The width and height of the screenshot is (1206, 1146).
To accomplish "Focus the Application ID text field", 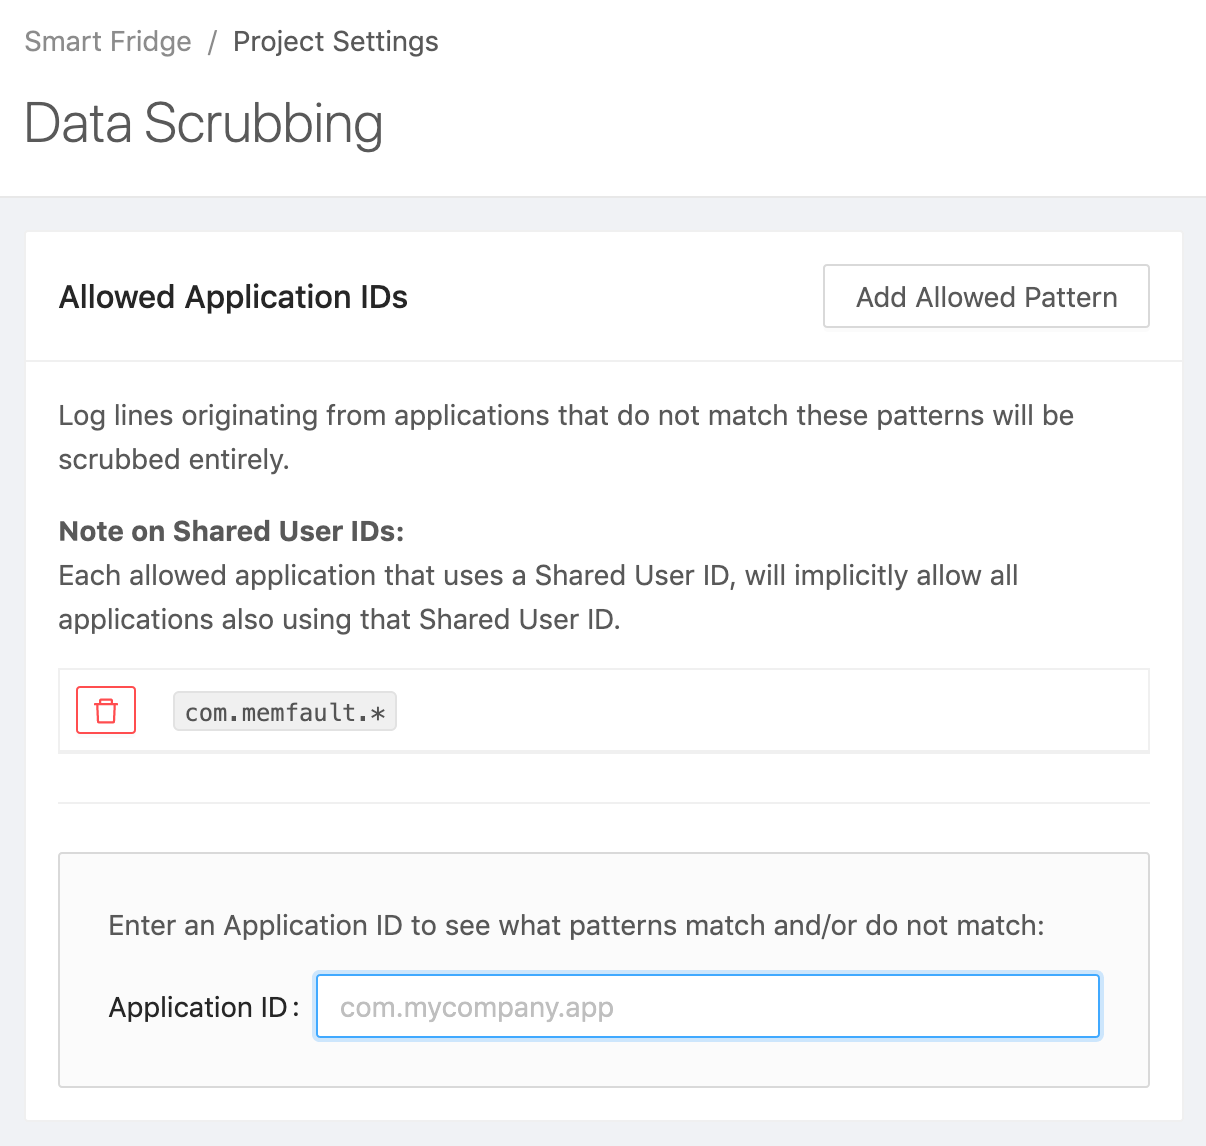I will (708, 1007).
